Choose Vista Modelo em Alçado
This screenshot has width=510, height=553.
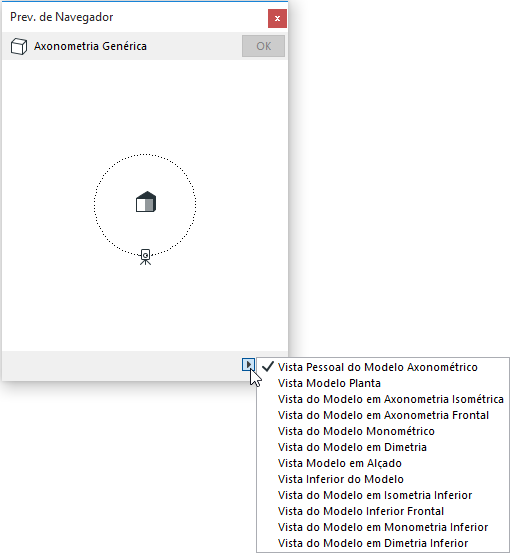pos(383,463)
